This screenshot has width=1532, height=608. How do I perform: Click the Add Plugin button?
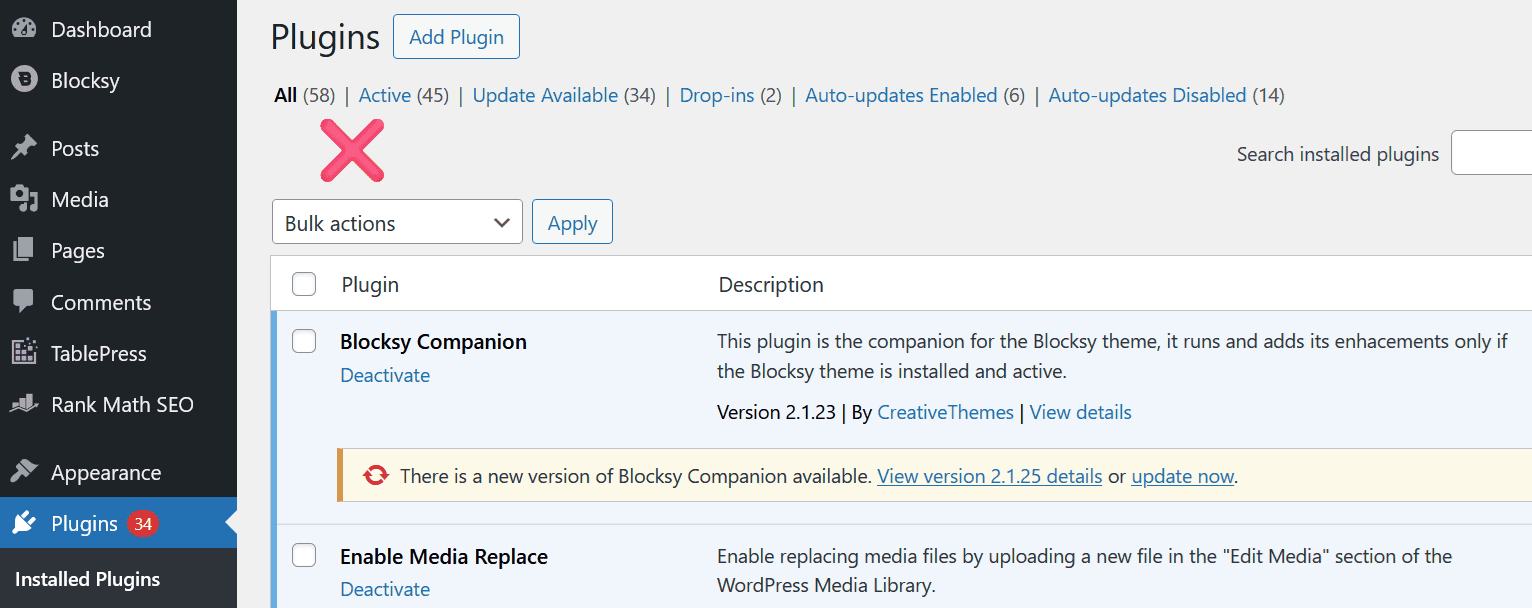456,37
